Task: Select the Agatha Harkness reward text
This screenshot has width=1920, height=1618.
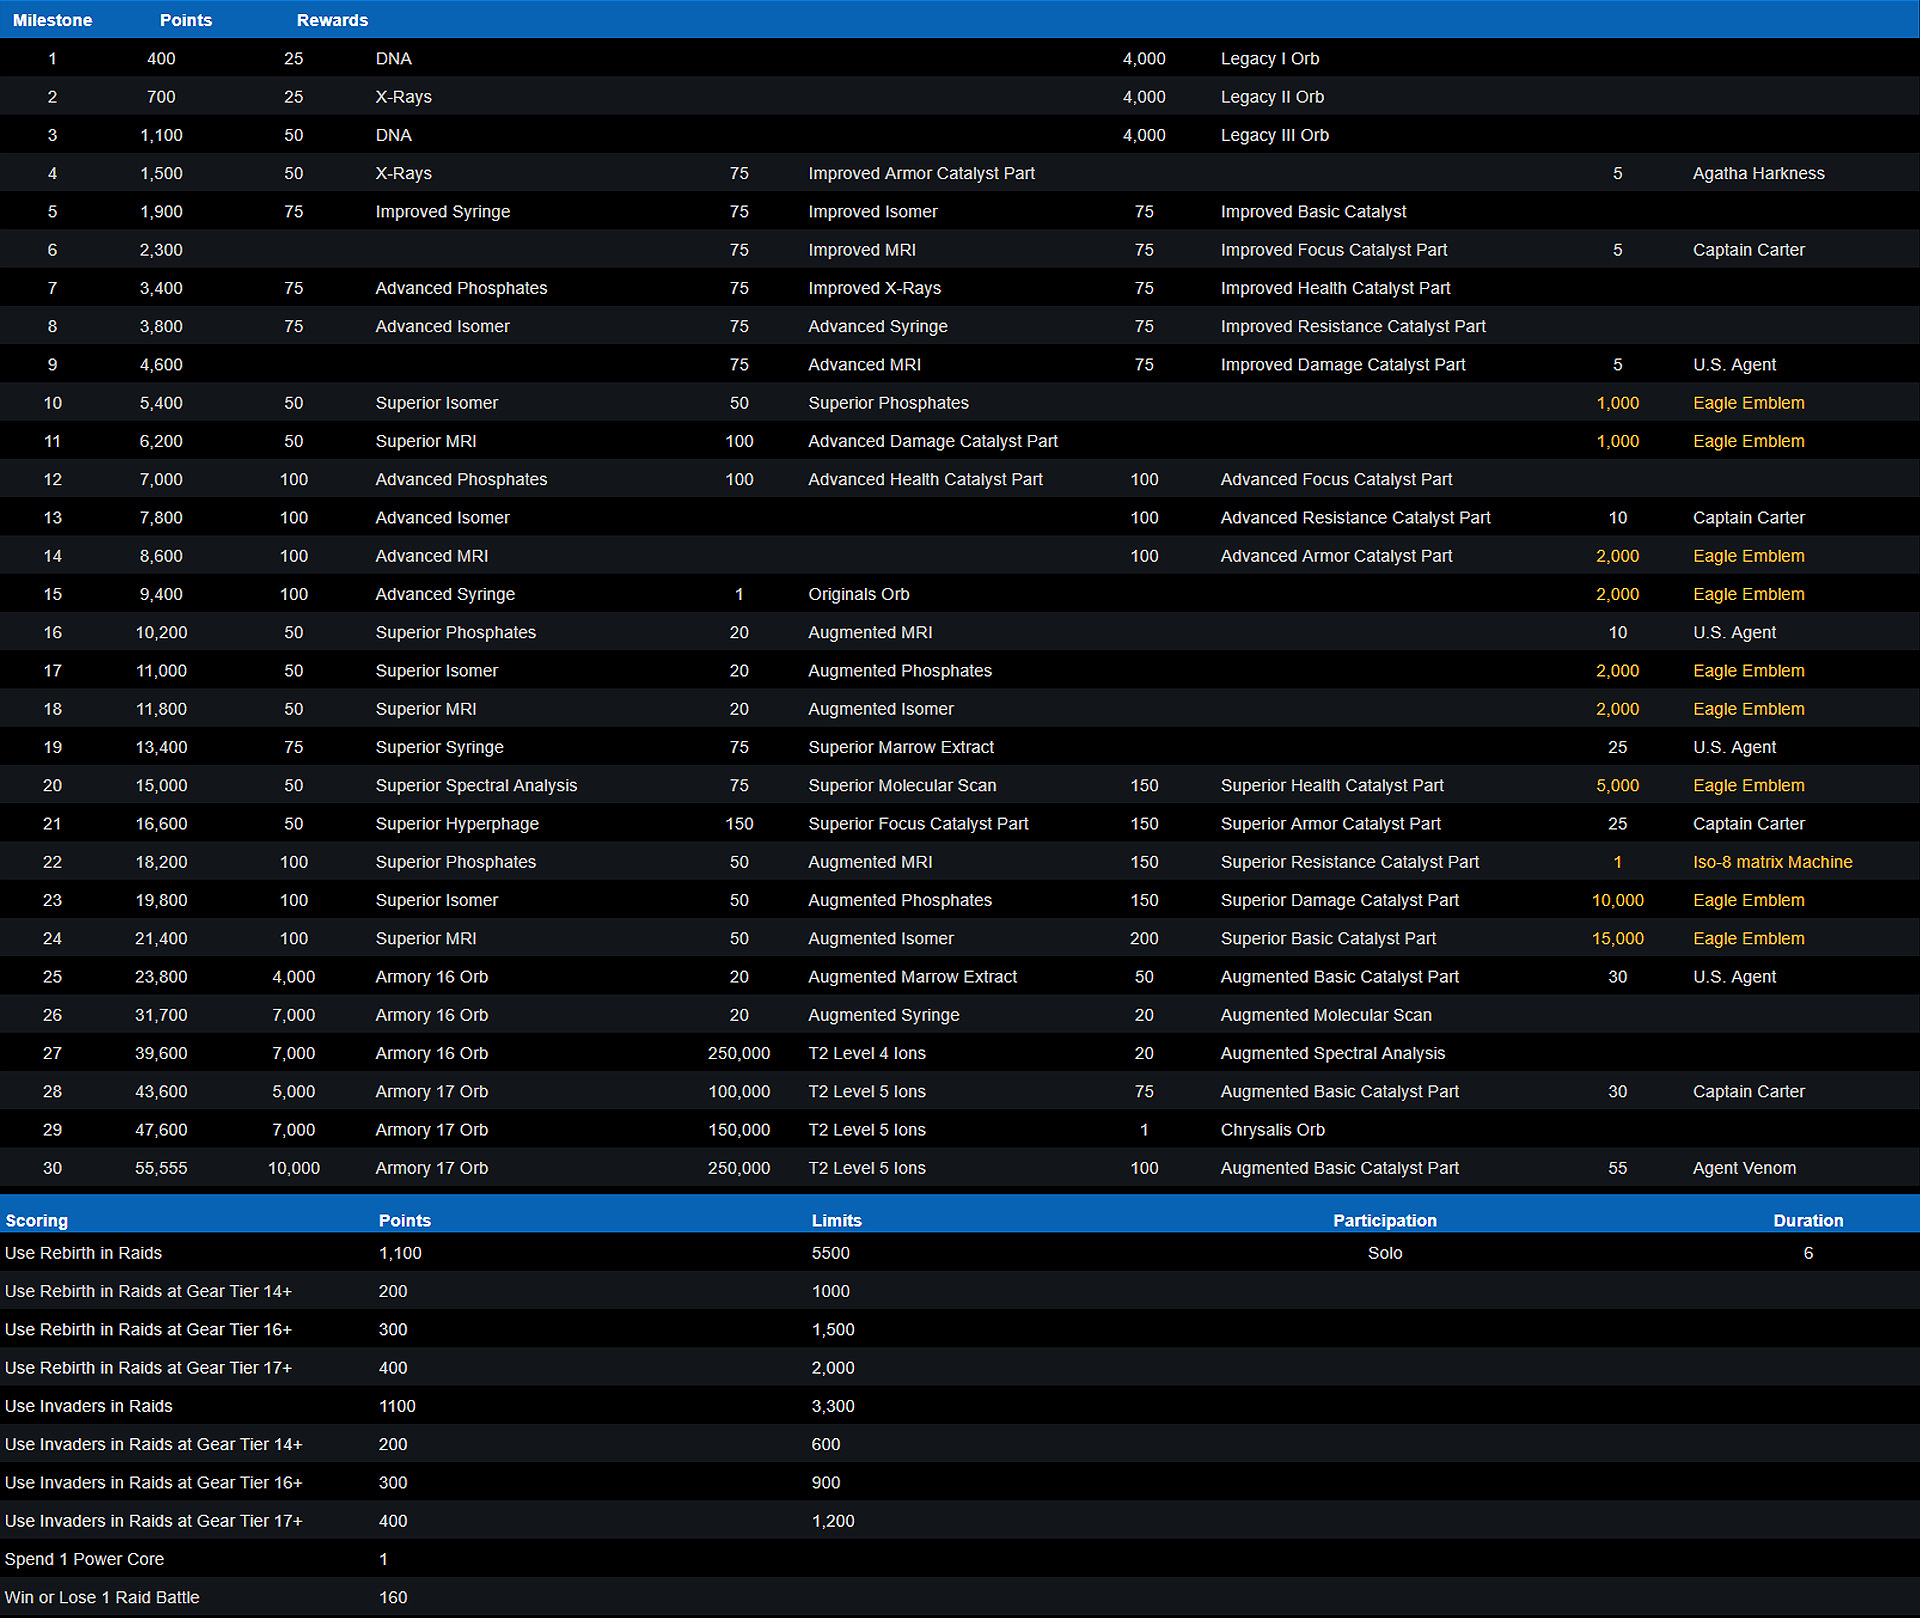Action: click(x=1758, y=173)
